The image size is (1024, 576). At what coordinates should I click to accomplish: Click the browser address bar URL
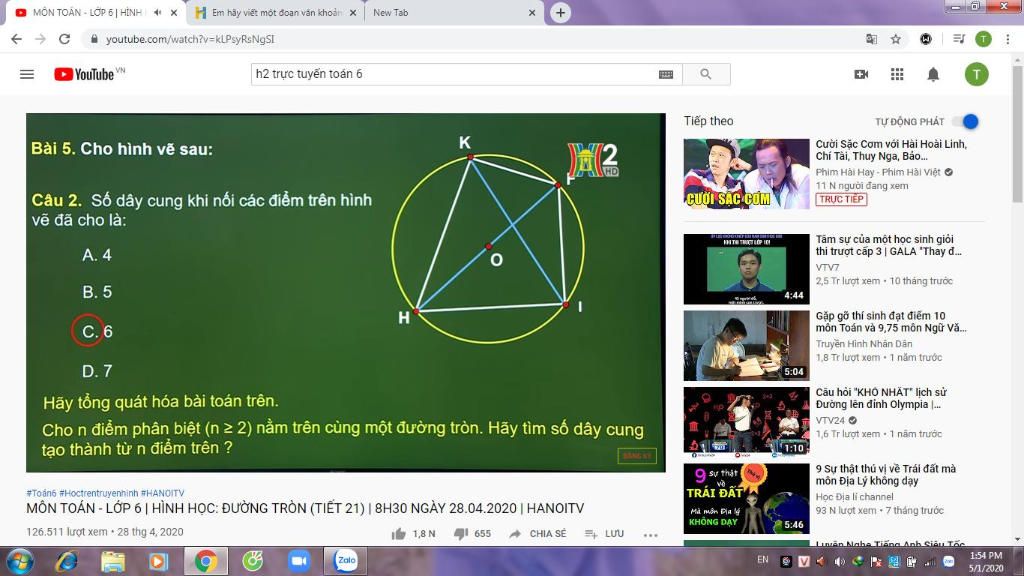190,39
